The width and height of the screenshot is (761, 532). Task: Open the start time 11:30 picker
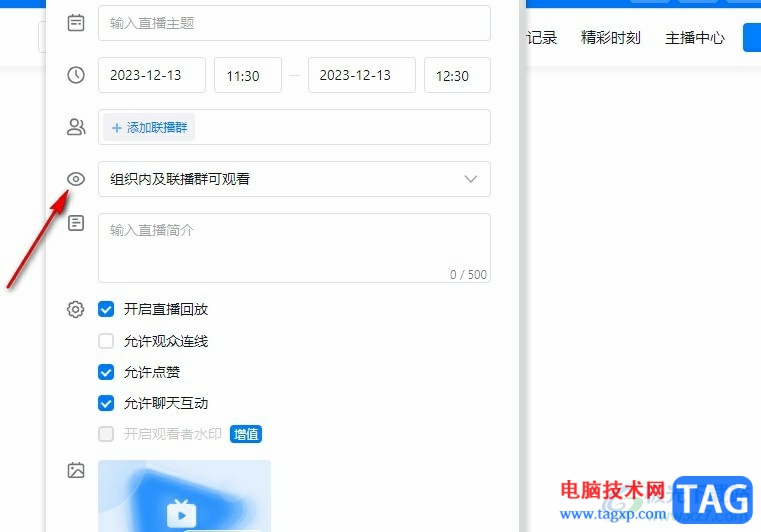coord(248,75)
